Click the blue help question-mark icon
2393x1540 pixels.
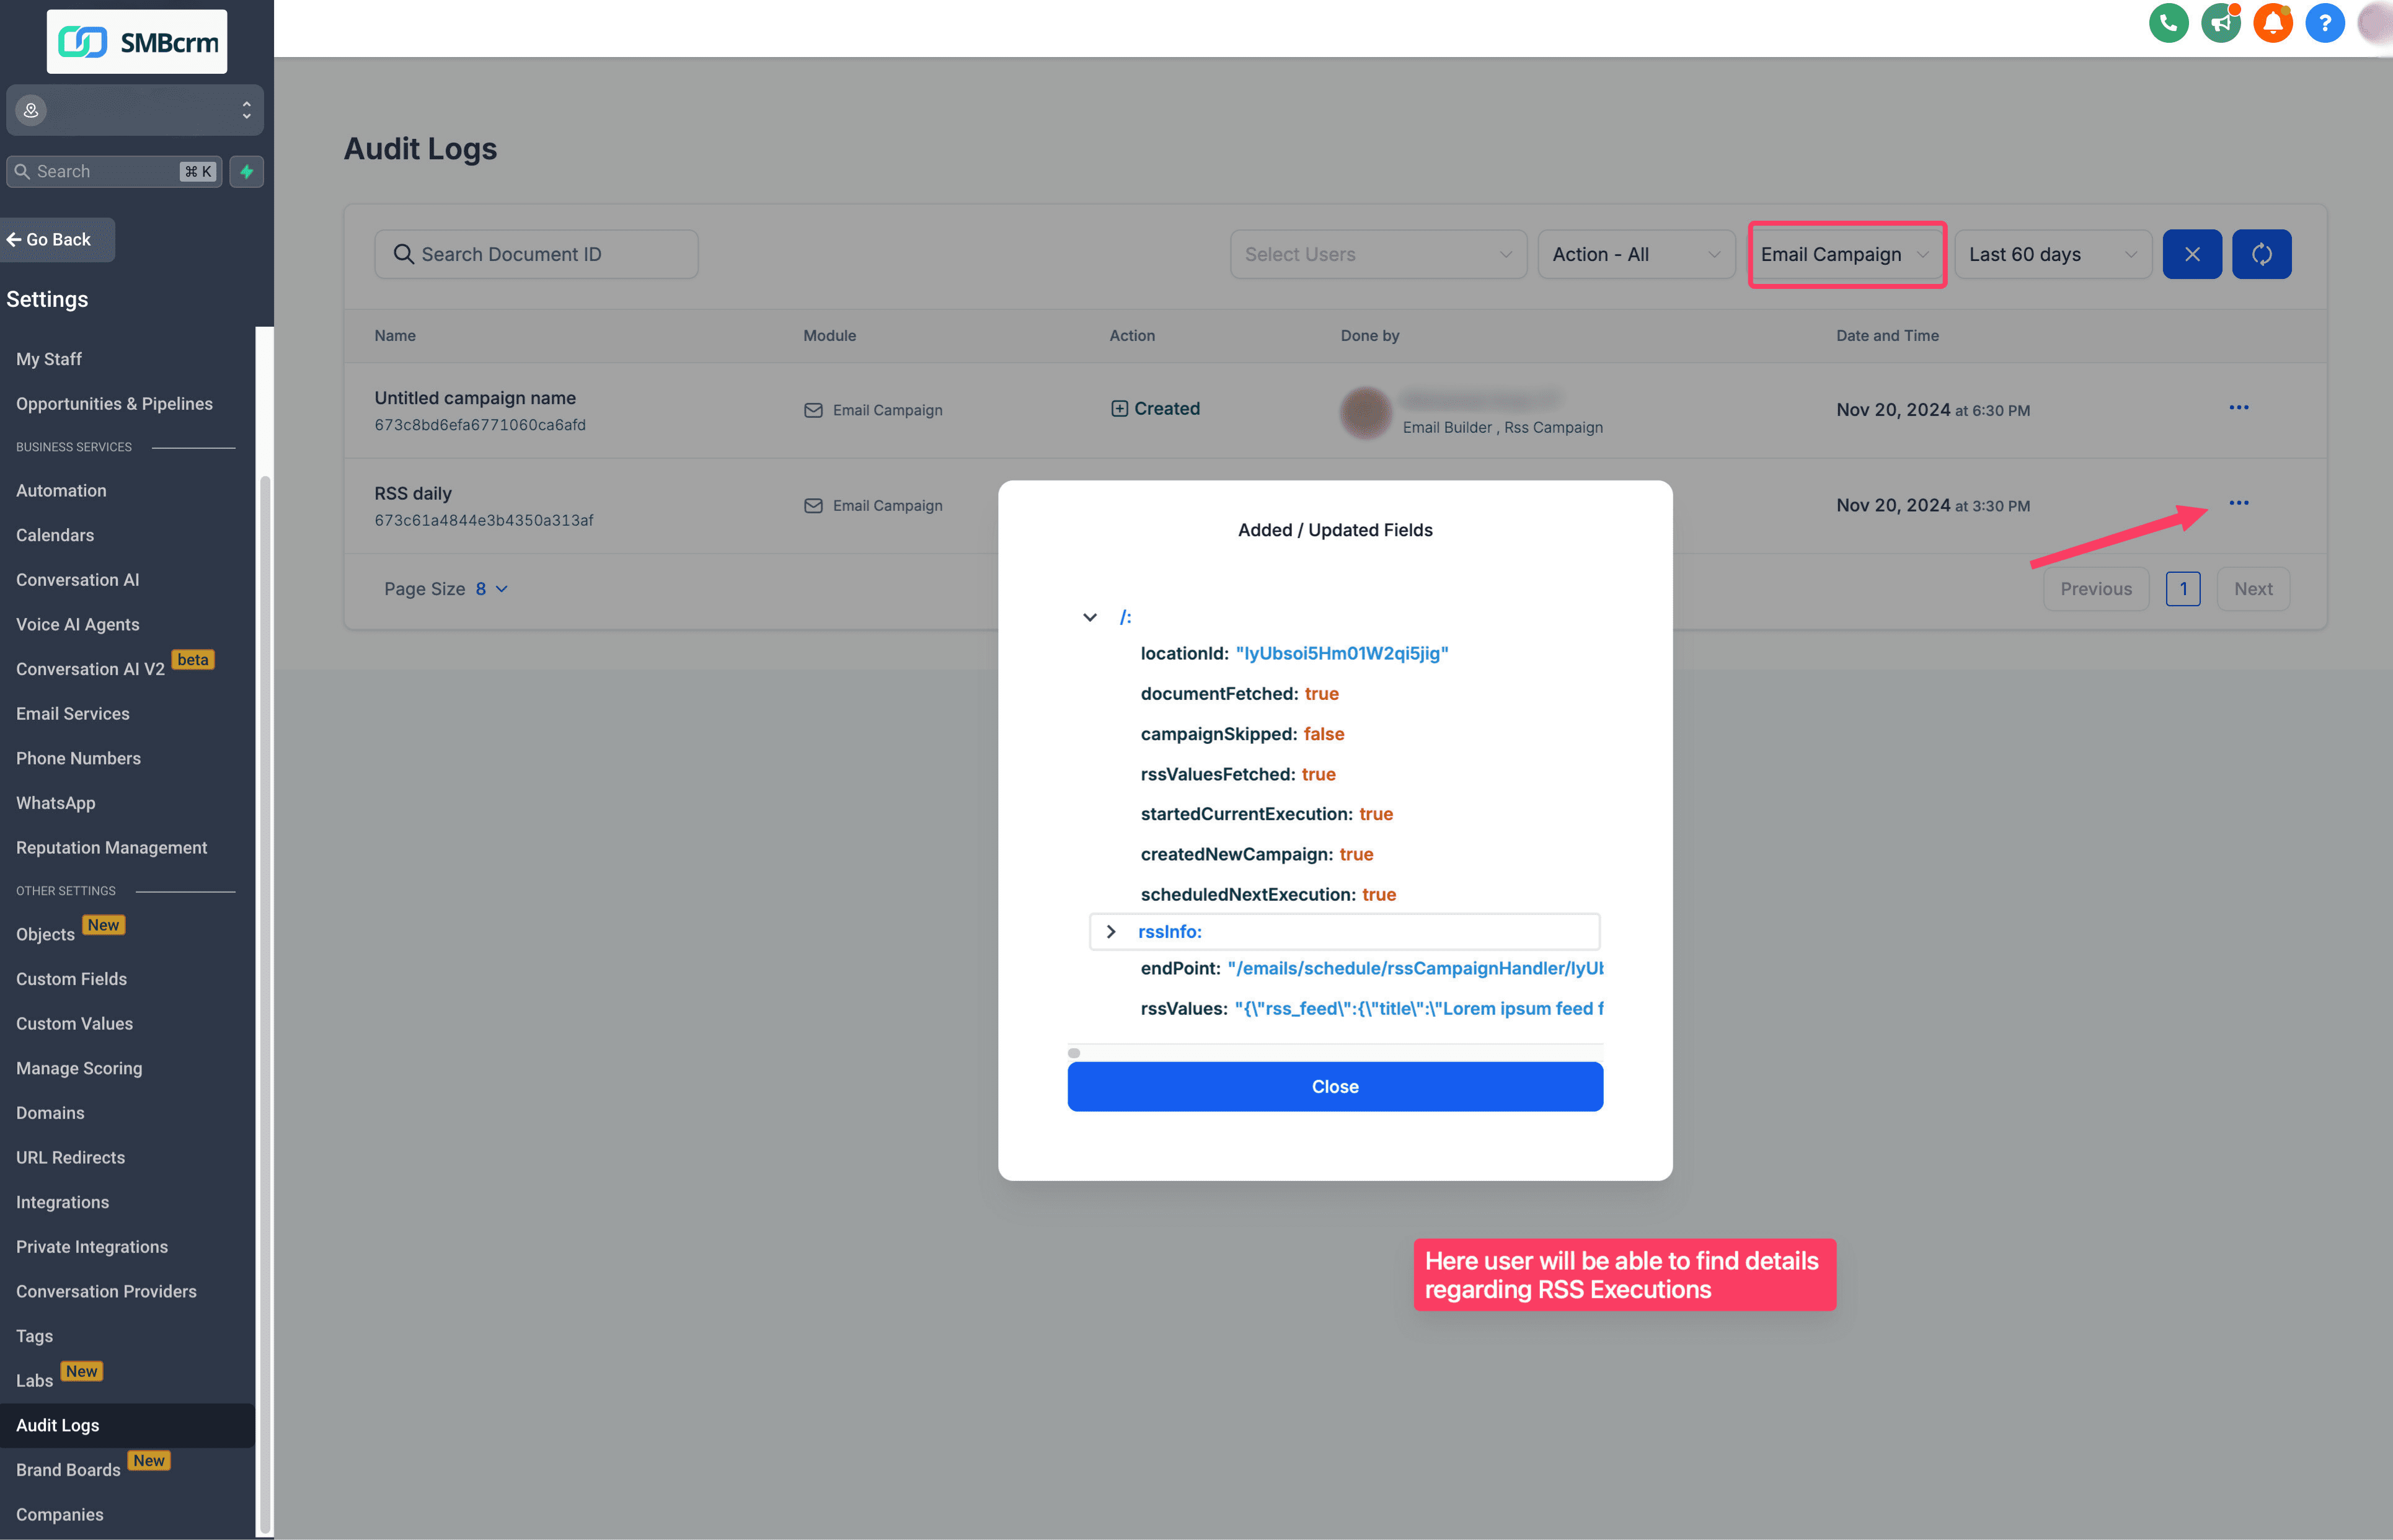click(x=2324, y=23)
